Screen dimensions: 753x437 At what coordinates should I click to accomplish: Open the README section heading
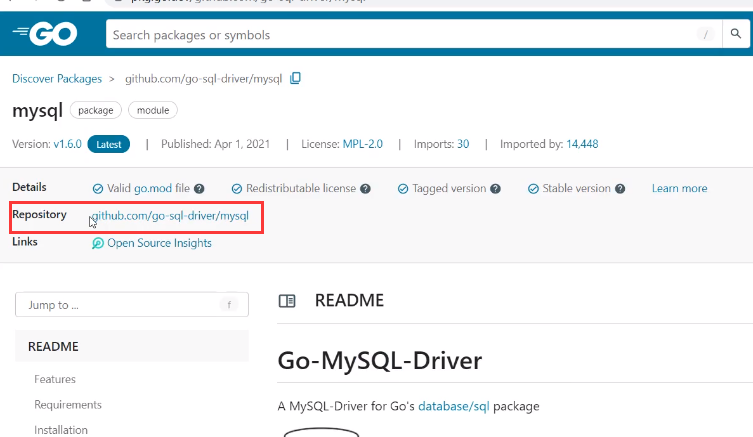[349, 301]
